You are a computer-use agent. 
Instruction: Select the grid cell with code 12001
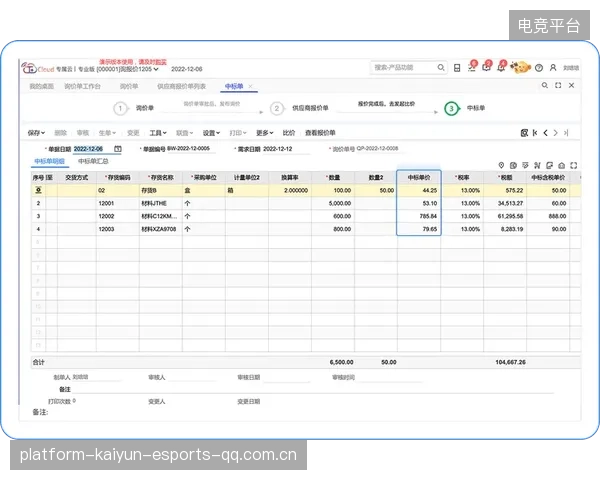(117, 203)
